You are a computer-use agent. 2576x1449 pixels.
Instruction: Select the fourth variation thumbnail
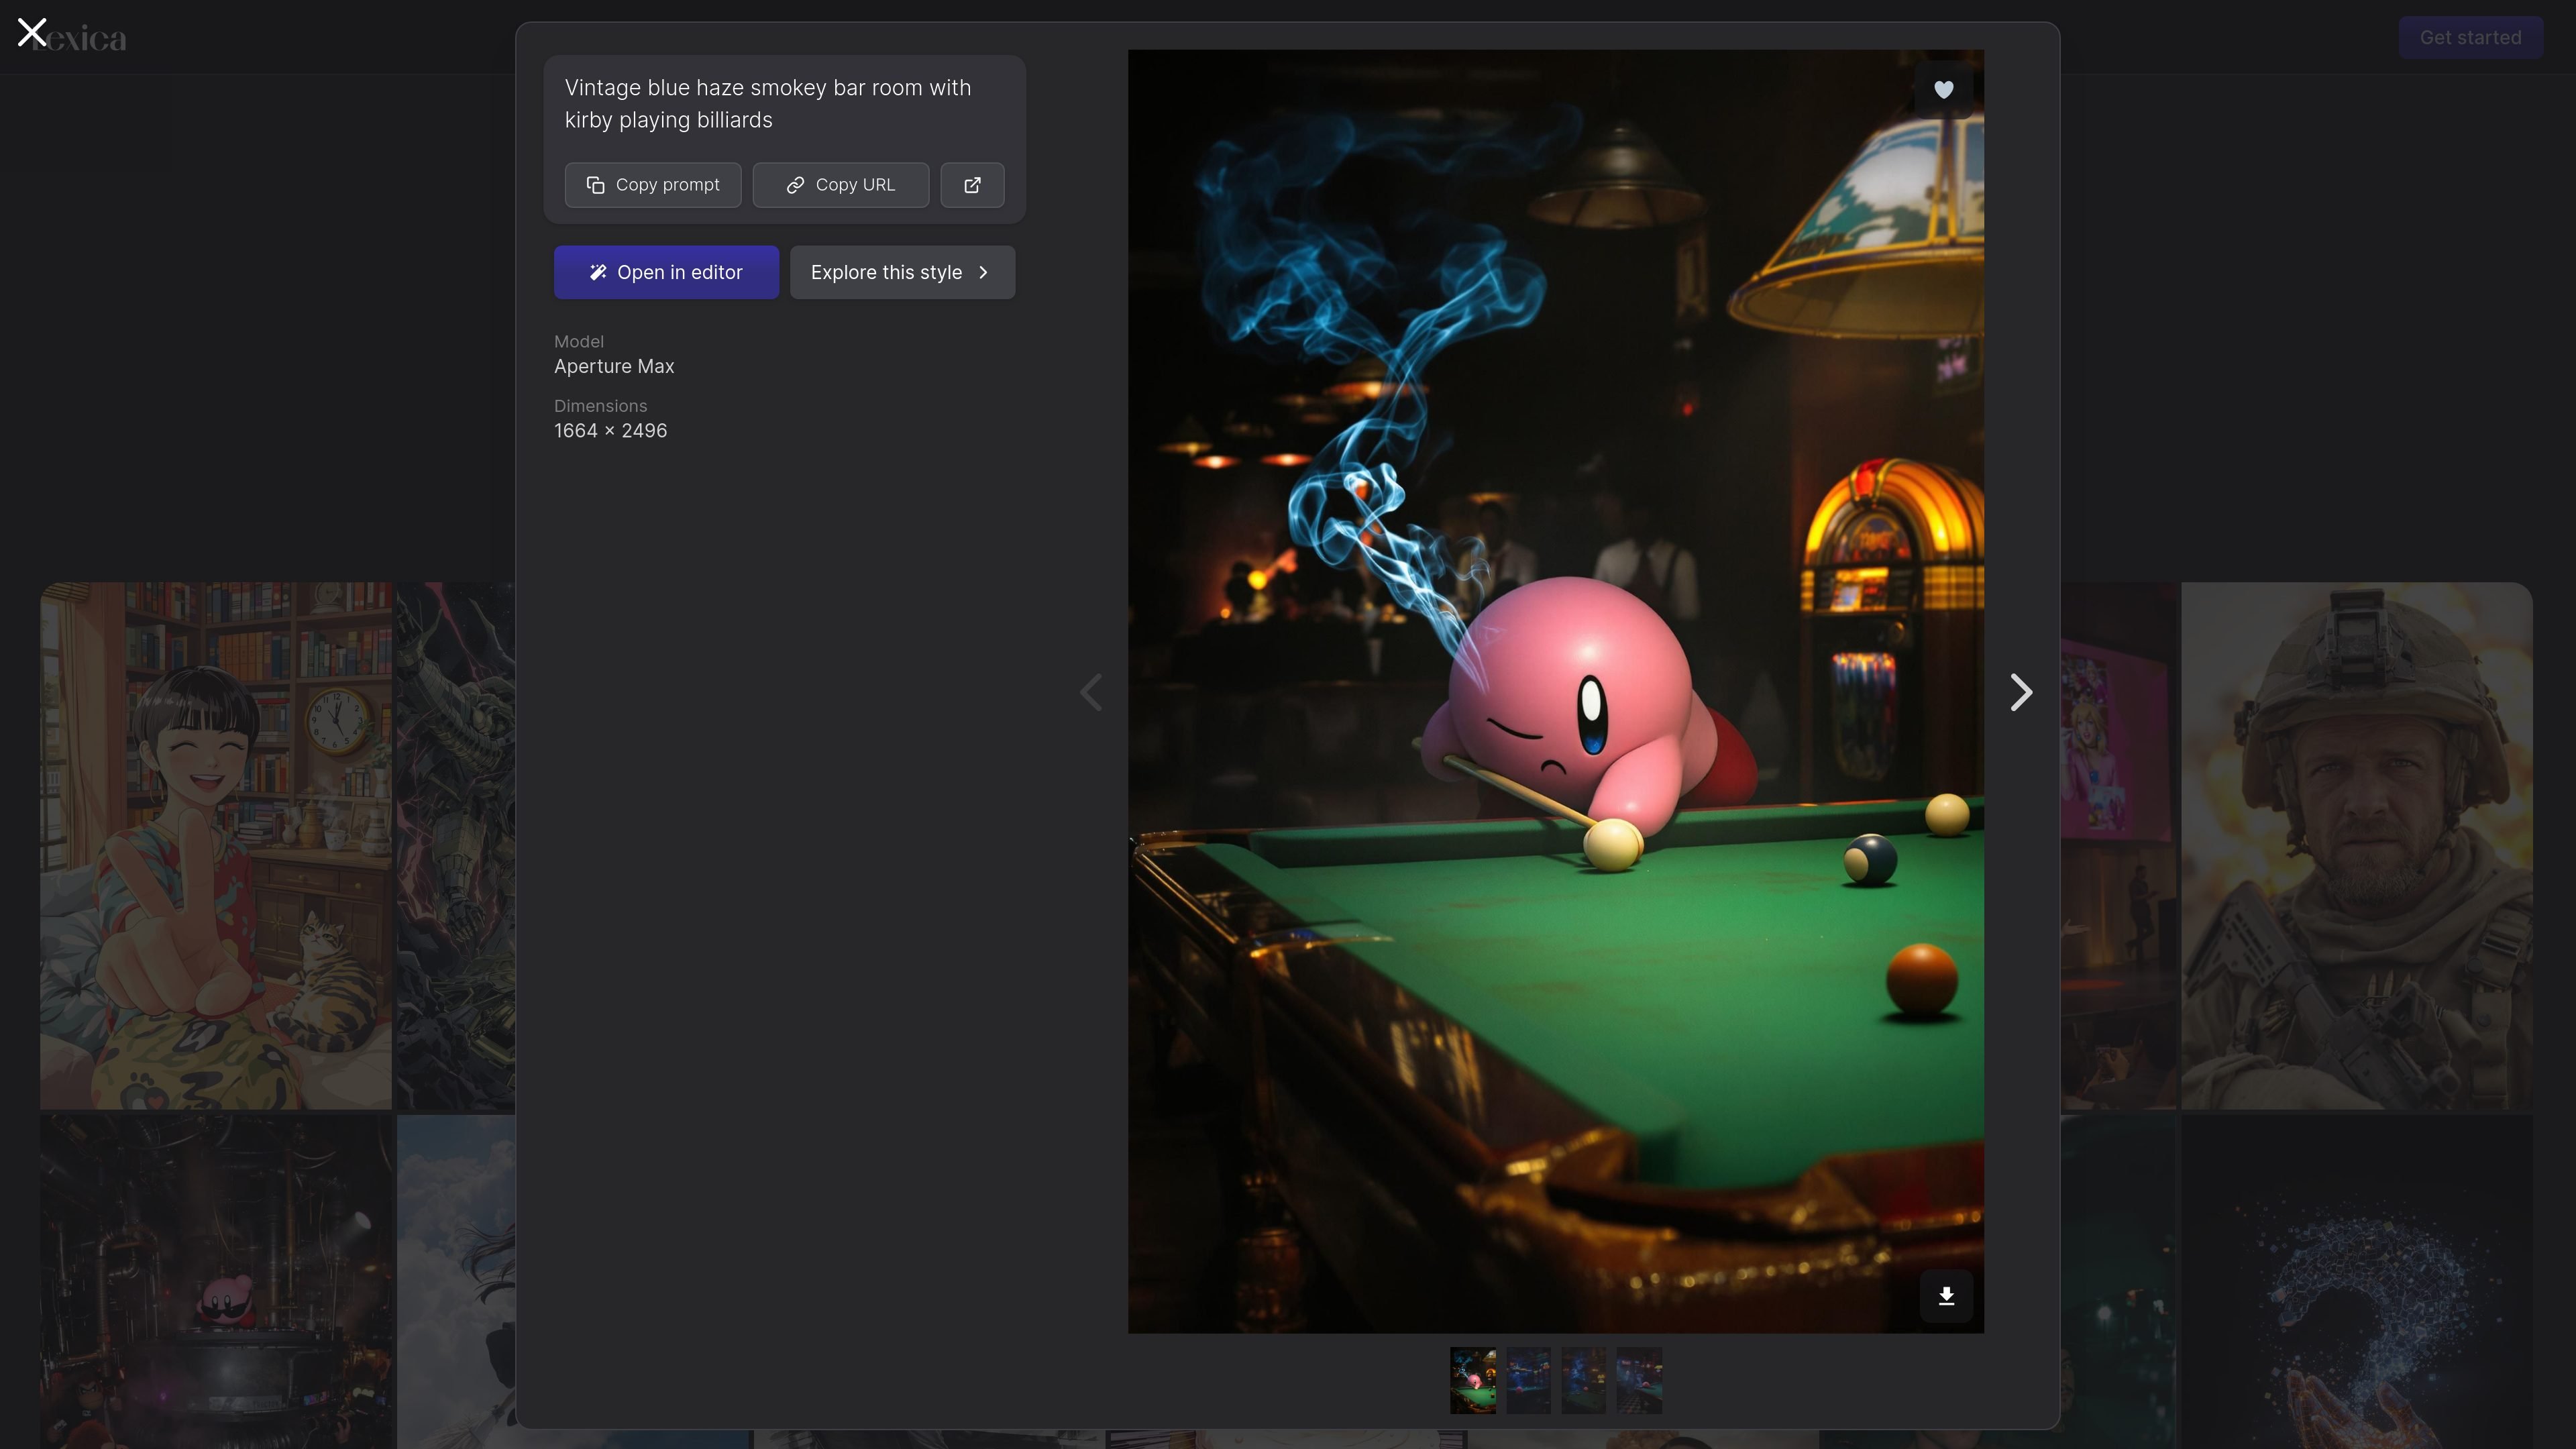(x=1639, y=1380)
